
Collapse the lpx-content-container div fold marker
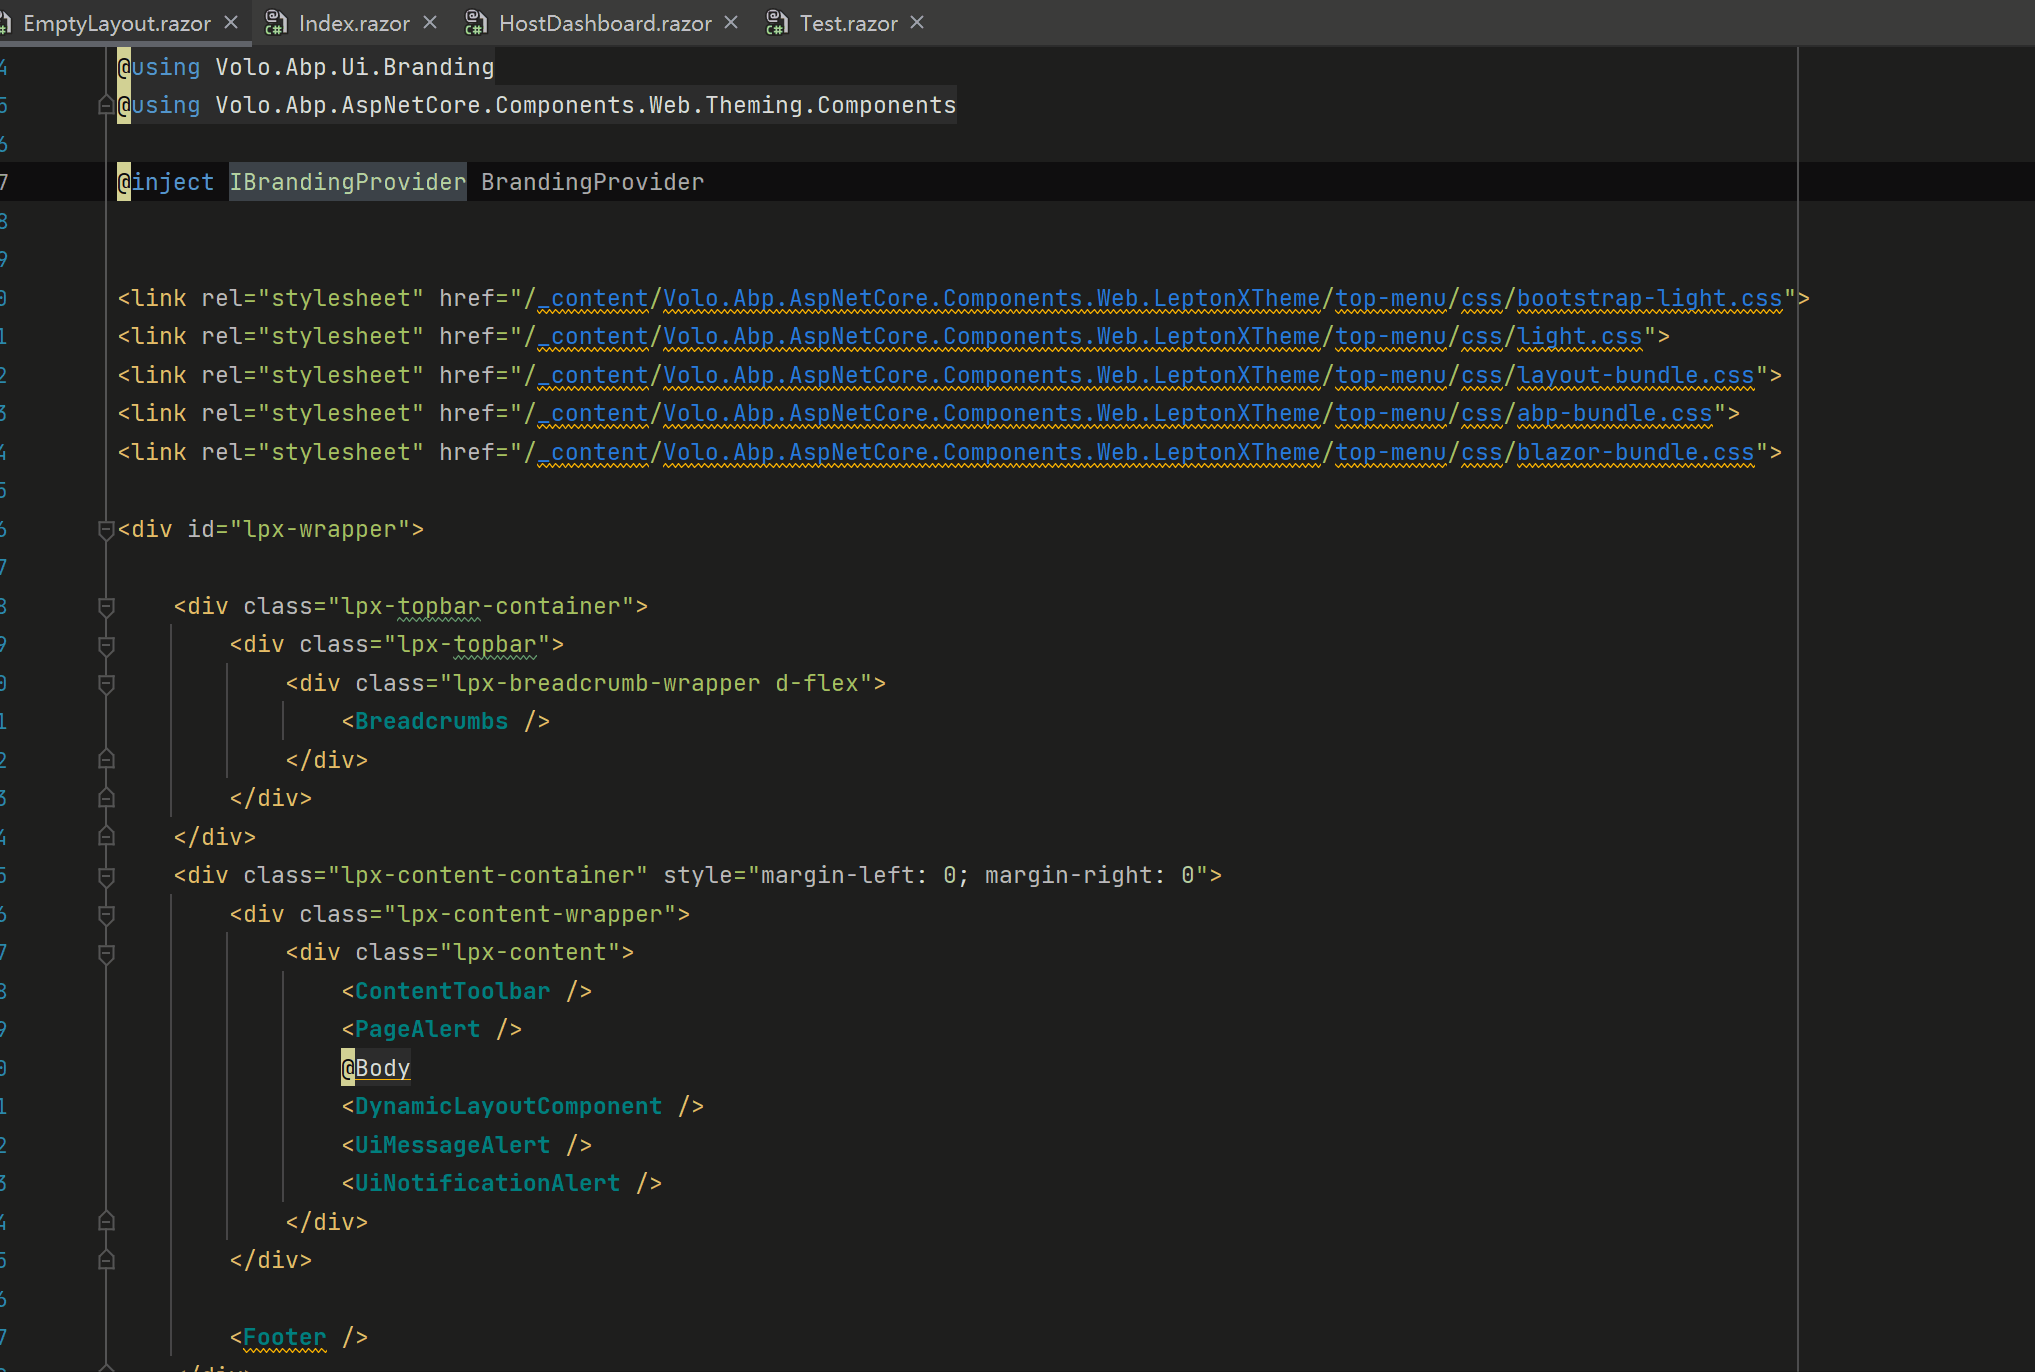point(106,876)
